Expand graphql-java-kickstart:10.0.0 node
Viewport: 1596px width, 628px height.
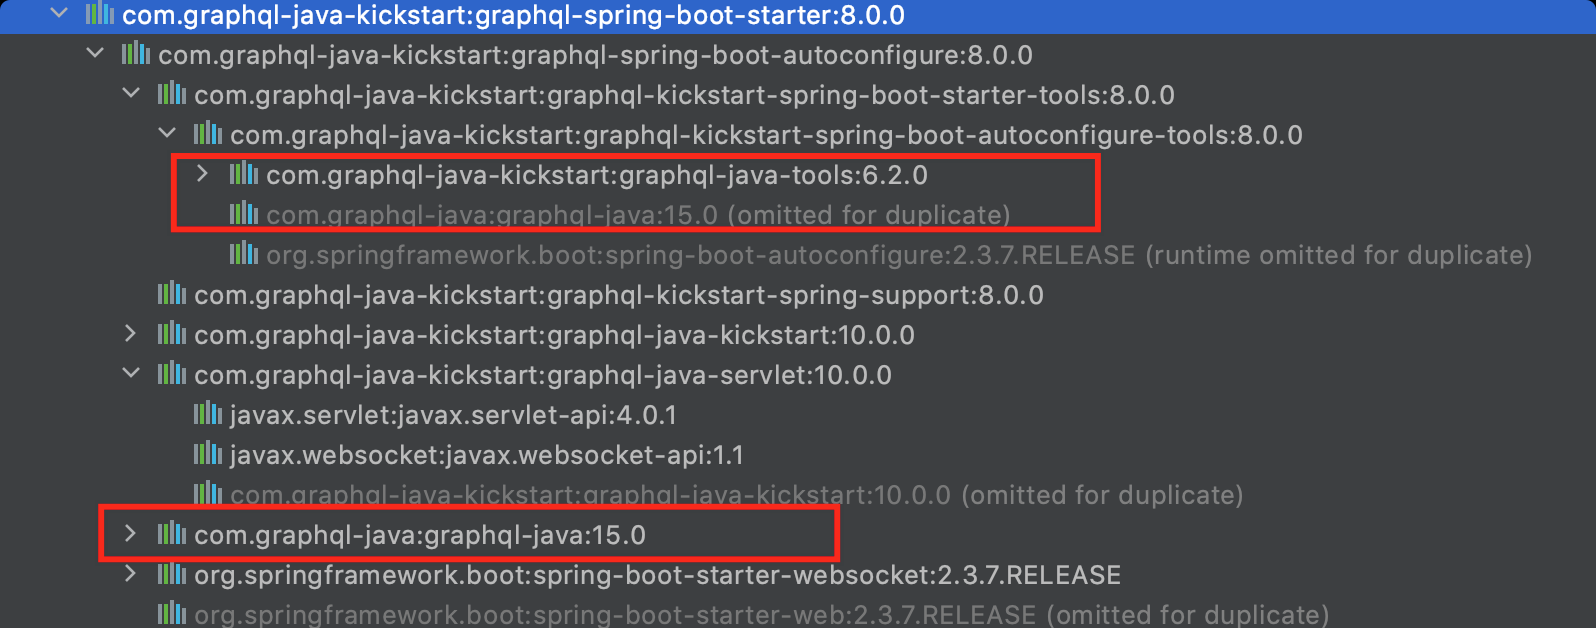(x=131, y=334)
